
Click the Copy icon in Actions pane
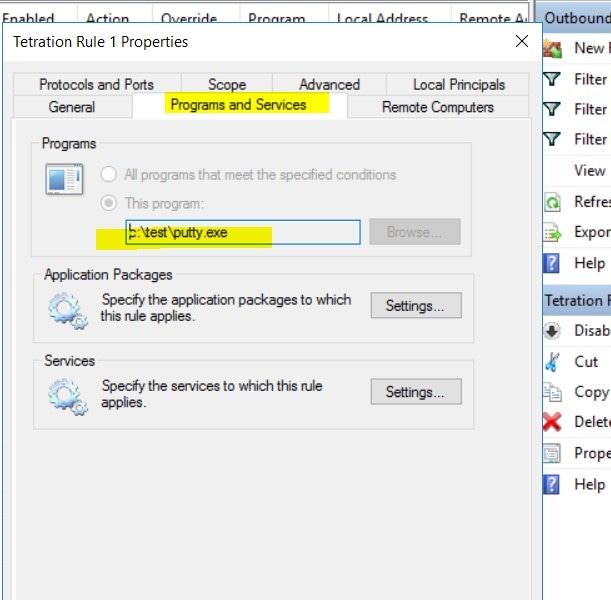click(x=553, y=392)
